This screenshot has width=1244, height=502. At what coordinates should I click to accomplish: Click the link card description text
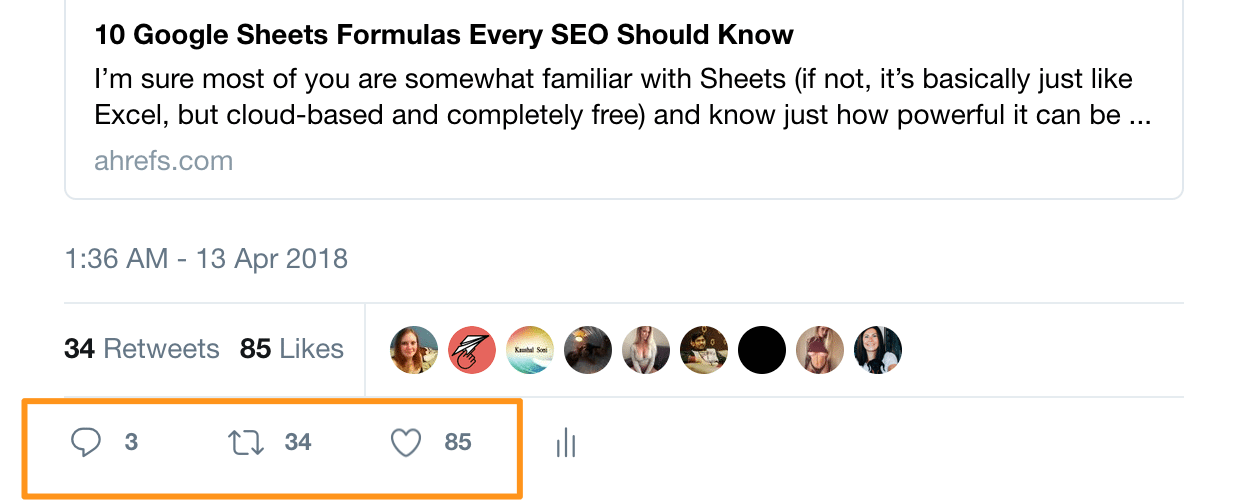(623, 97)
